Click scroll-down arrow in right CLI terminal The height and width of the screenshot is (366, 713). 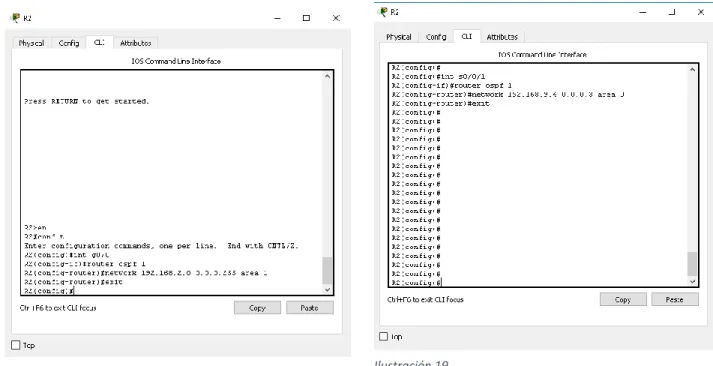click(693, 281)
